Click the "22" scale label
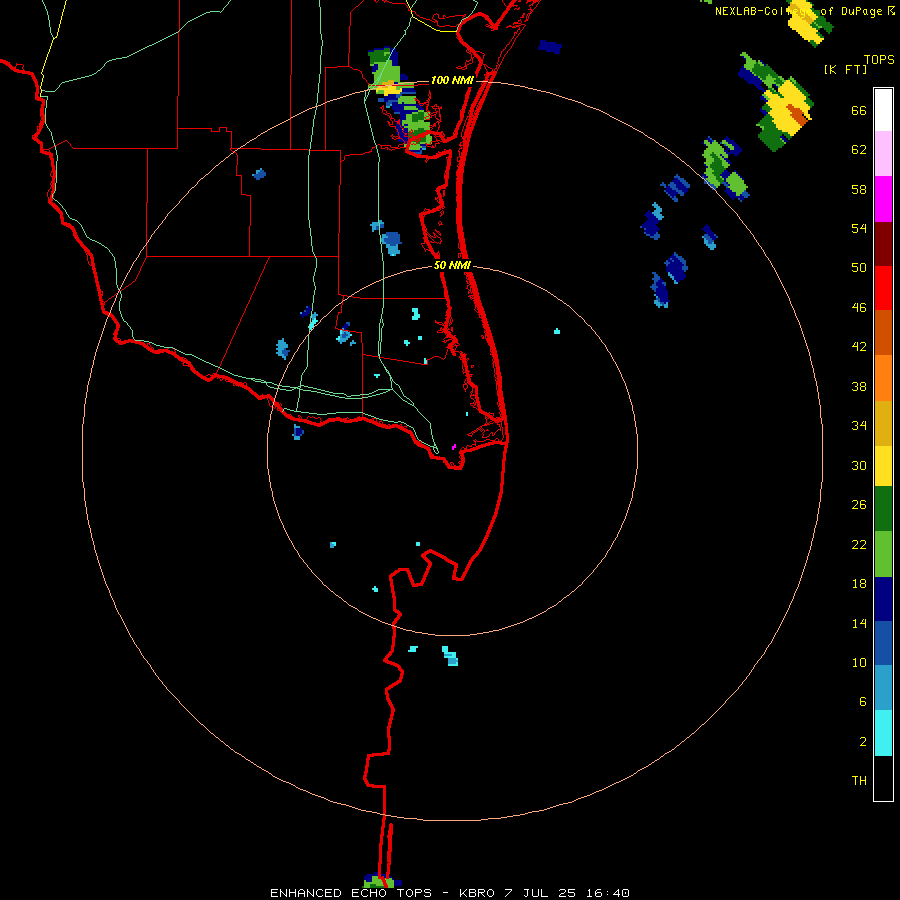Screen dimensions: 900x900 pyautogui.click(x=859, y=545)
